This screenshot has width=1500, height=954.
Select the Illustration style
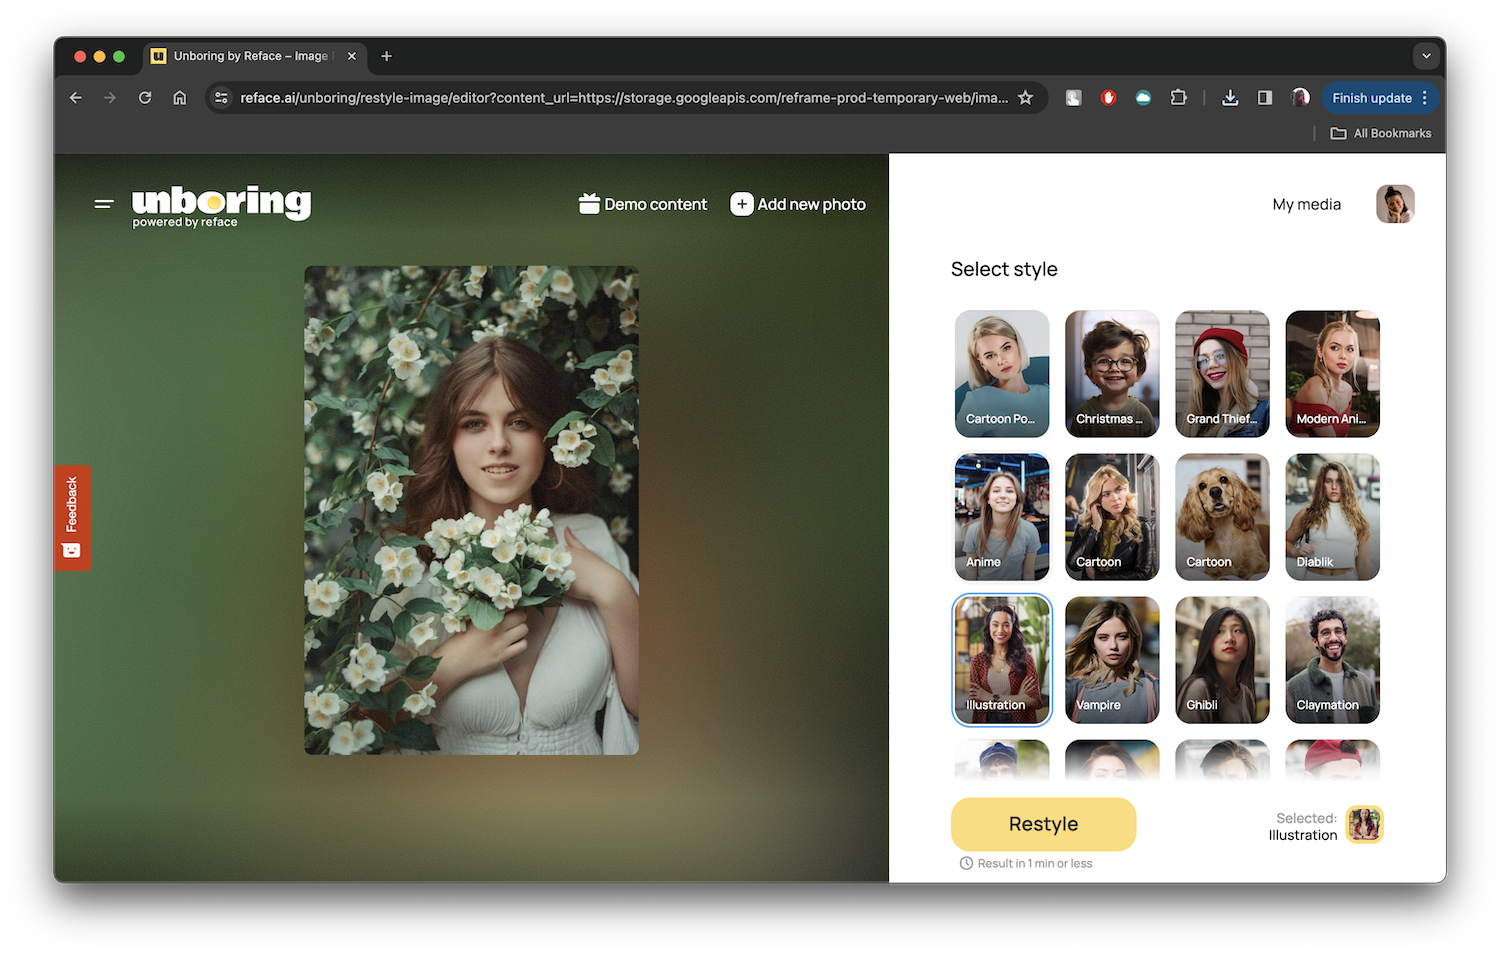pyautogui.click(x=1002, y=660)
